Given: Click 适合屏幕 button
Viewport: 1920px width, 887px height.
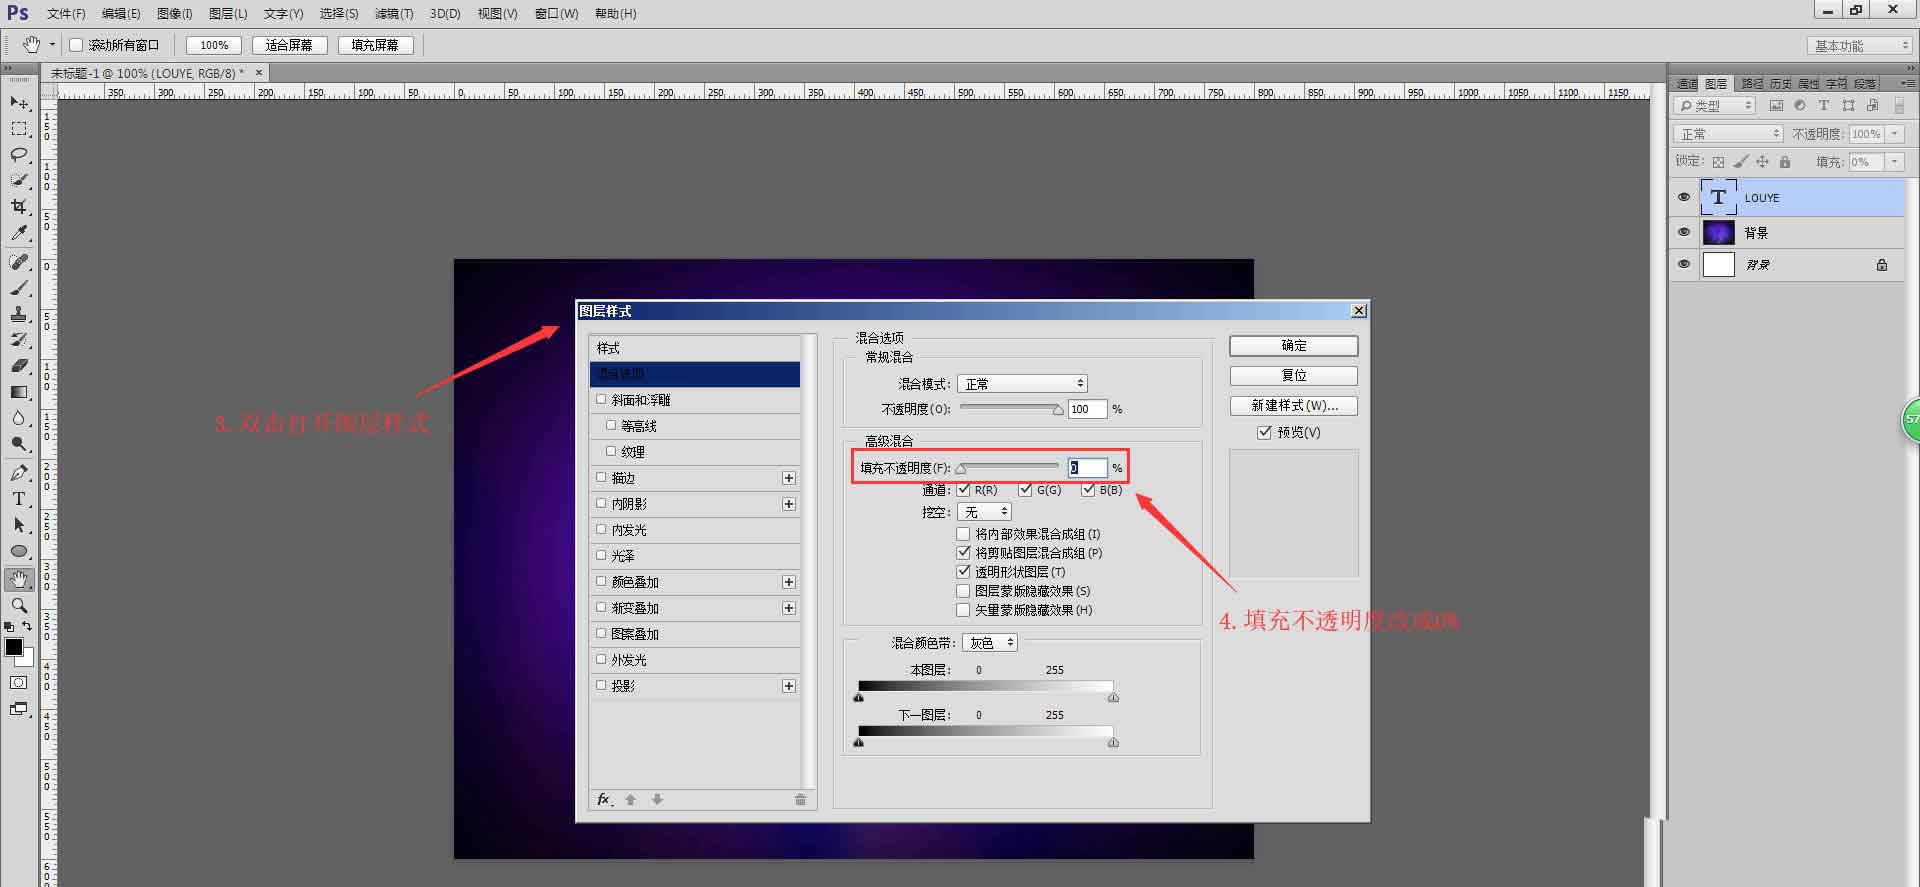Looking at the screenshot, I should point(289,45).
